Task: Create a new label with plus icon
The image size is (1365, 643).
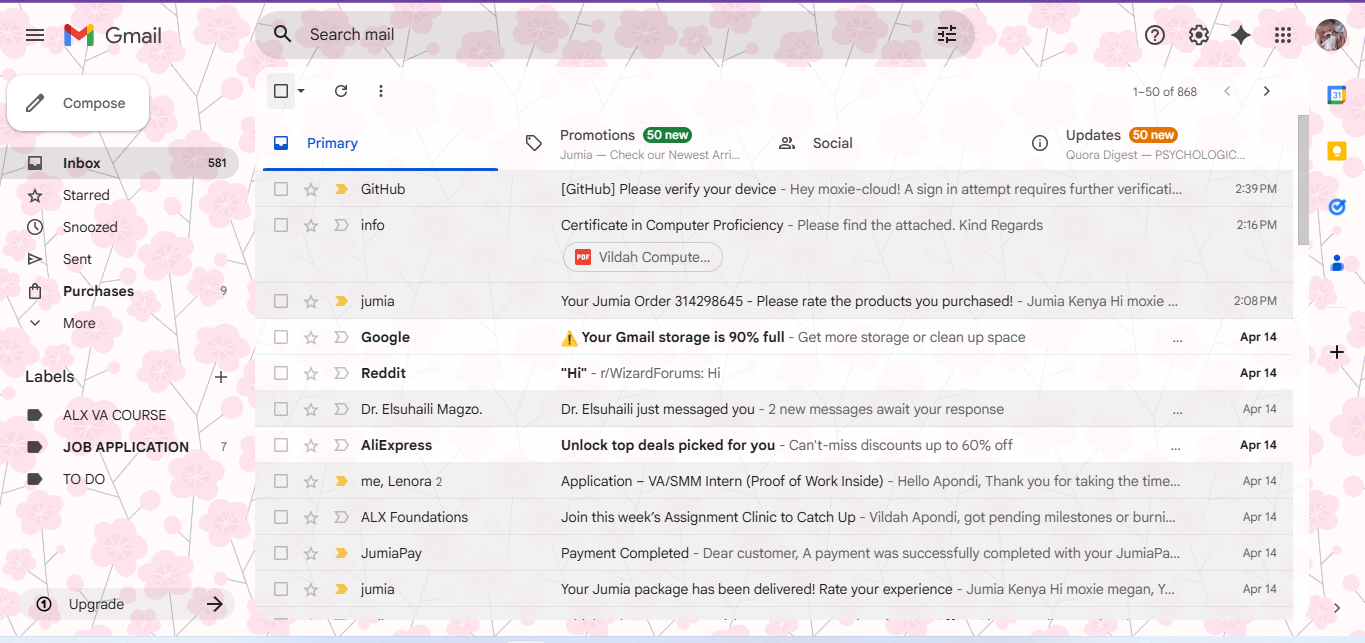Action: click(222, 377)
